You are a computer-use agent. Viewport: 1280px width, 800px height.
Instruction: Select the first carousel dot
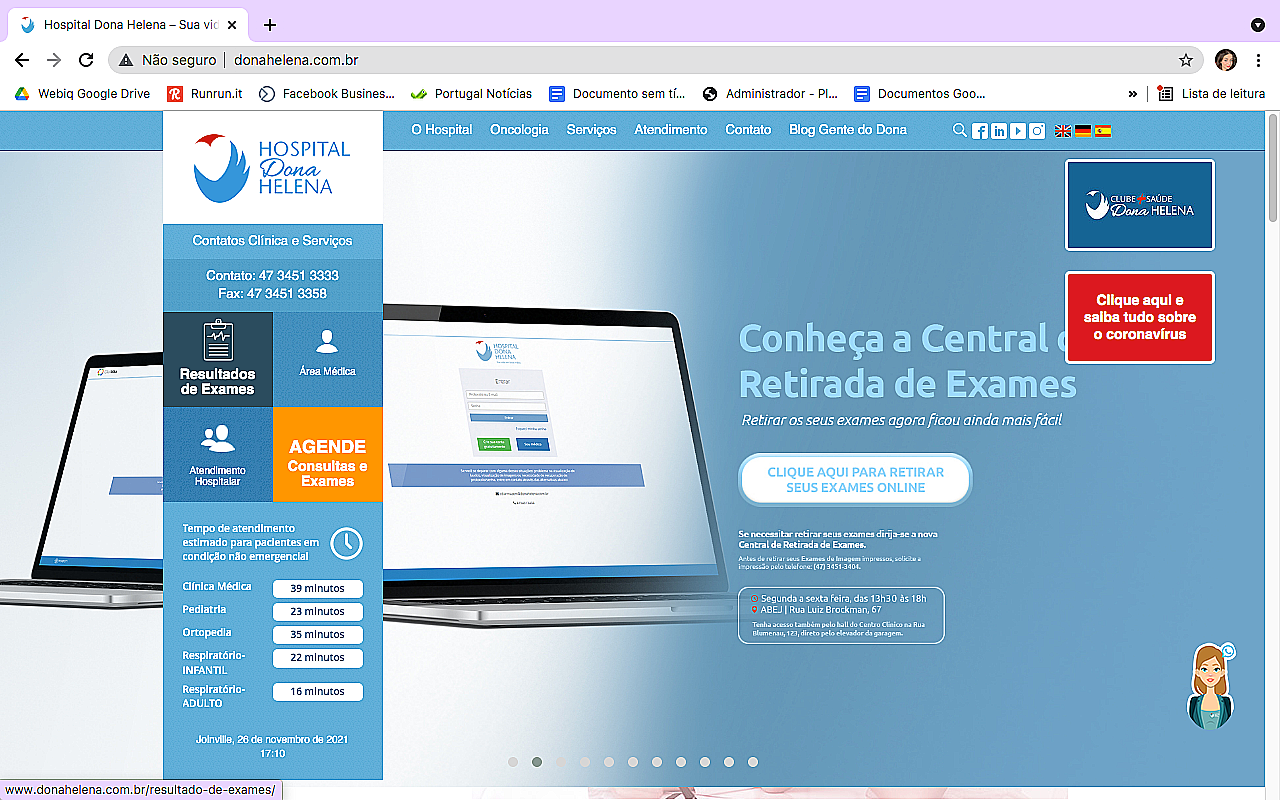tap(513, 762)
